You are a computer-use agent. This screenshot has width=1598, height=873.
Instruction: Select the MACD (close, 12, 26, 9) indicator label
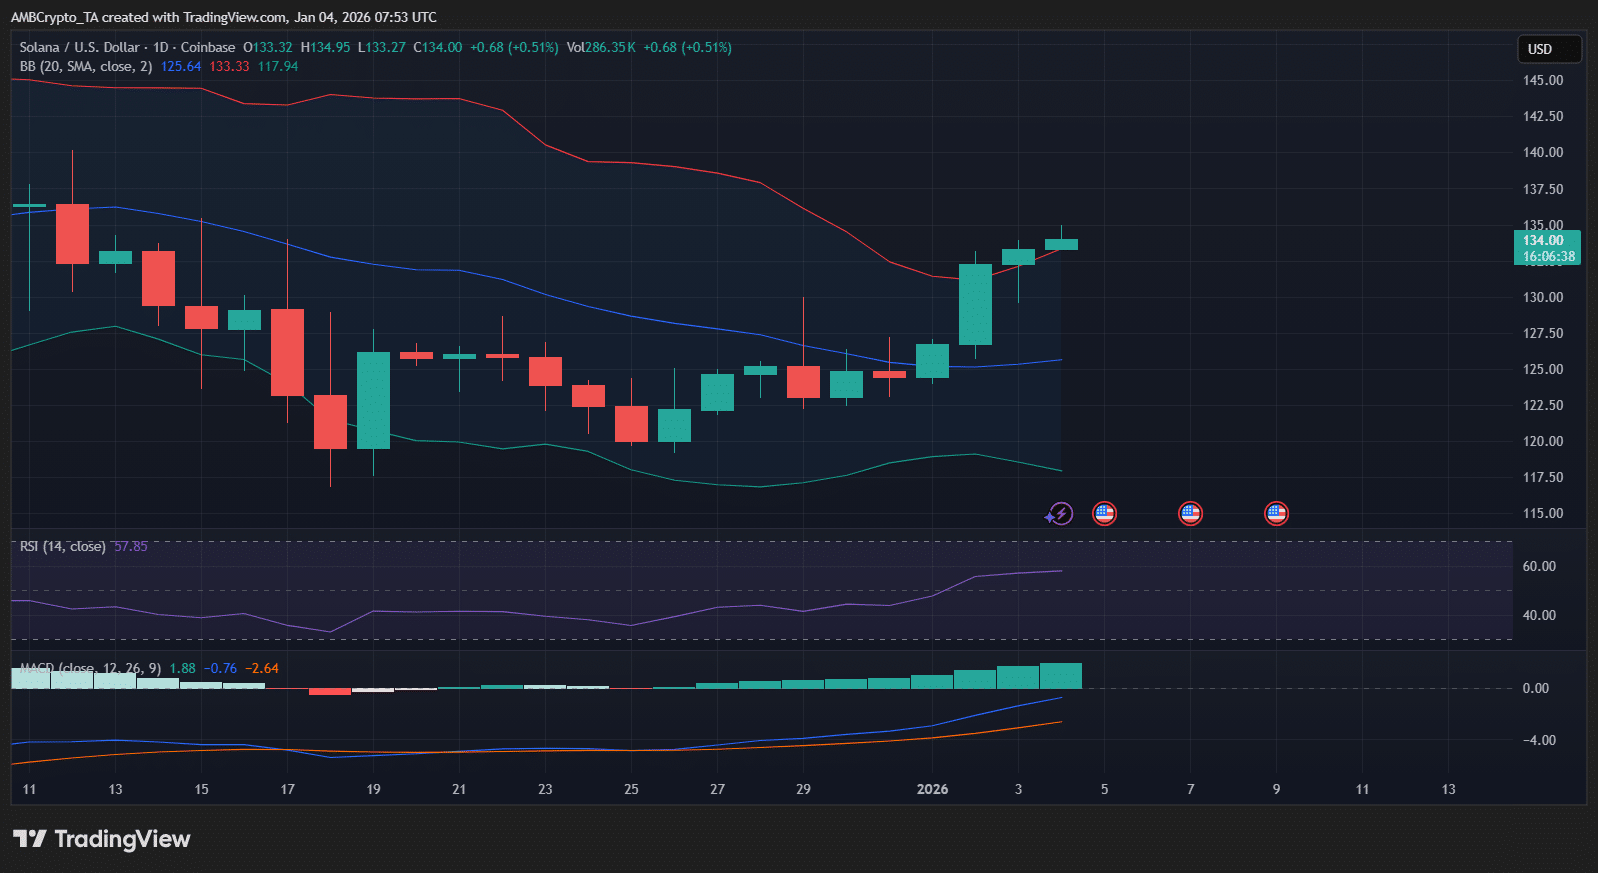90,668
